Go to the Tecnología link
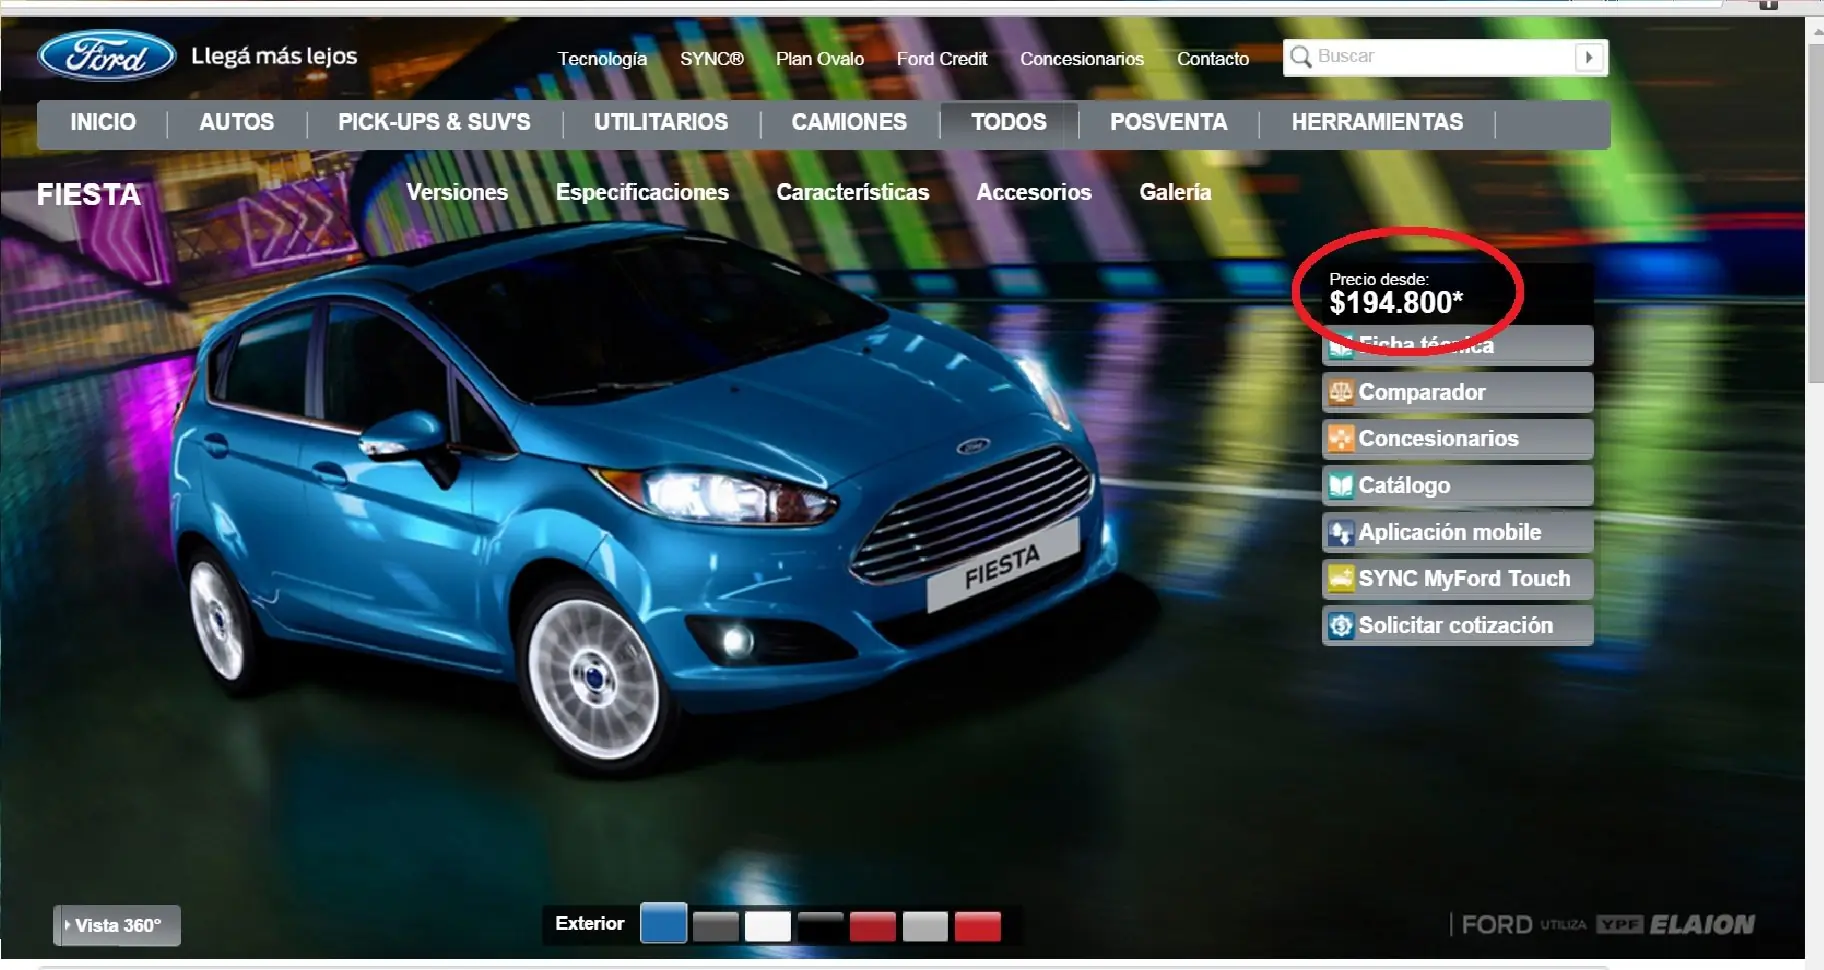This screenshot has height=970, width=1824. click(x=602, y=59)
